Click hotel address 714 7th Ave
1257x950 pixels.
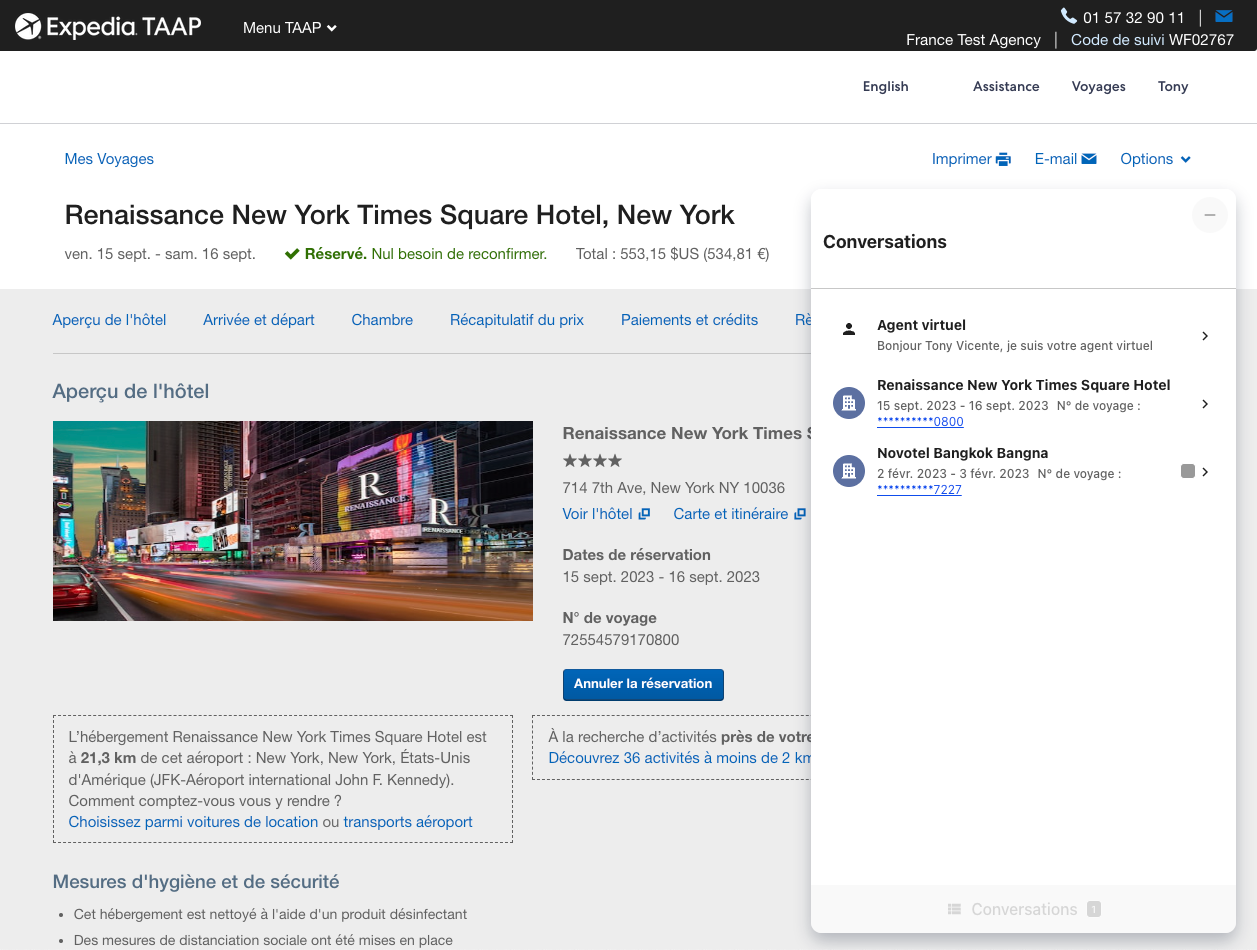coord(674,488)
